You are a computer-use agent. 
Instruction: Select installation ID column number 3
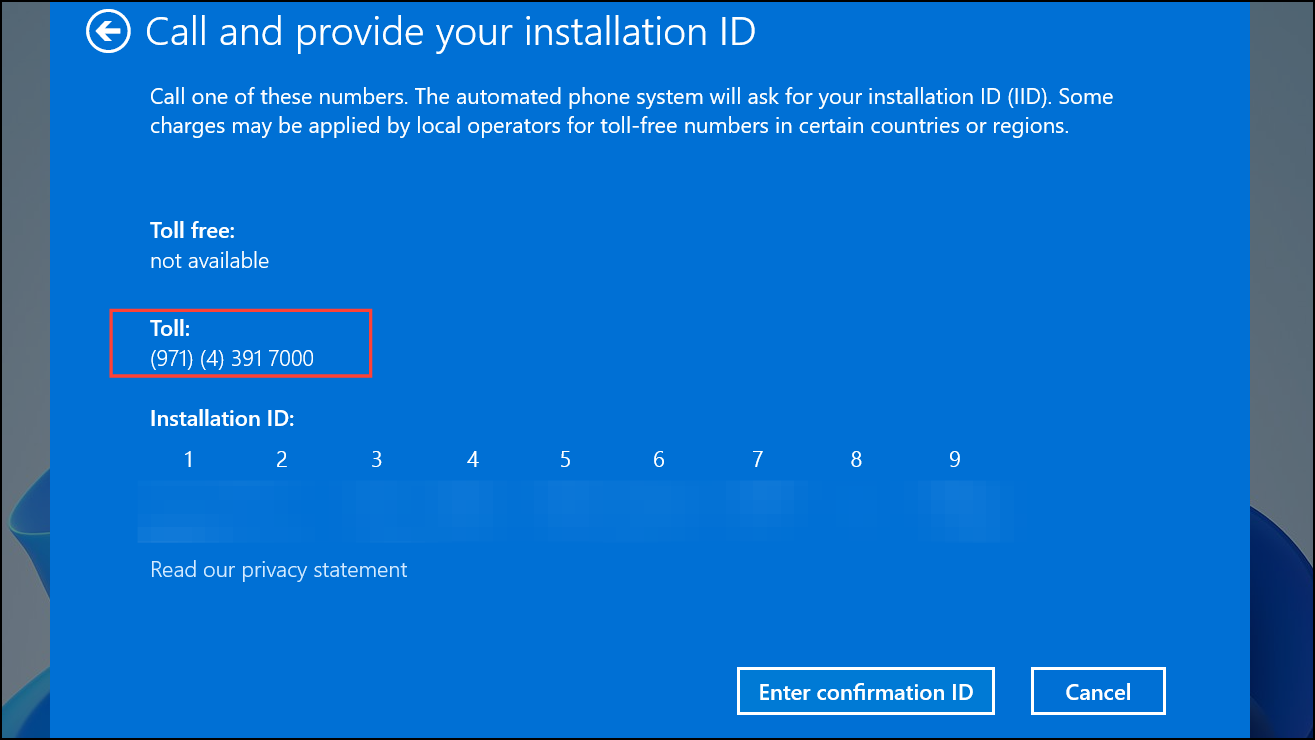point(377,460)
